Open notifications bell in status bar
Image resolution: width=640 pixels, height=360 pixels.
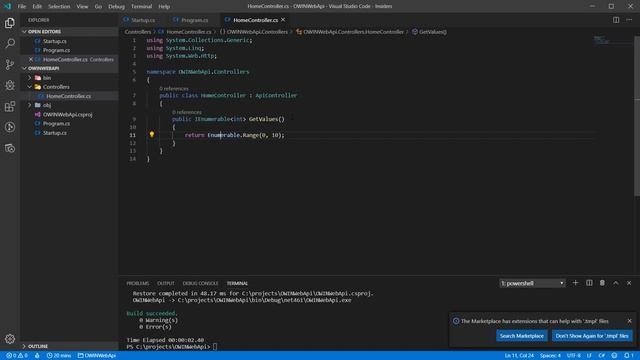click(629, 356)
